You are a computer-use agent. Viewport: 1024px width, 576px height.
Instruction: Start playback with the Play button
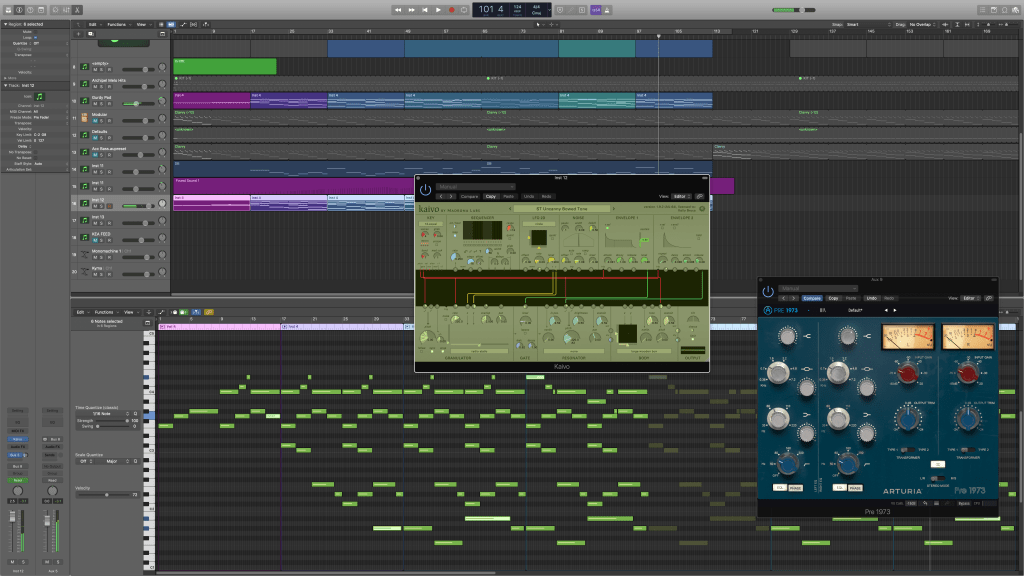(x=438, y=10)
